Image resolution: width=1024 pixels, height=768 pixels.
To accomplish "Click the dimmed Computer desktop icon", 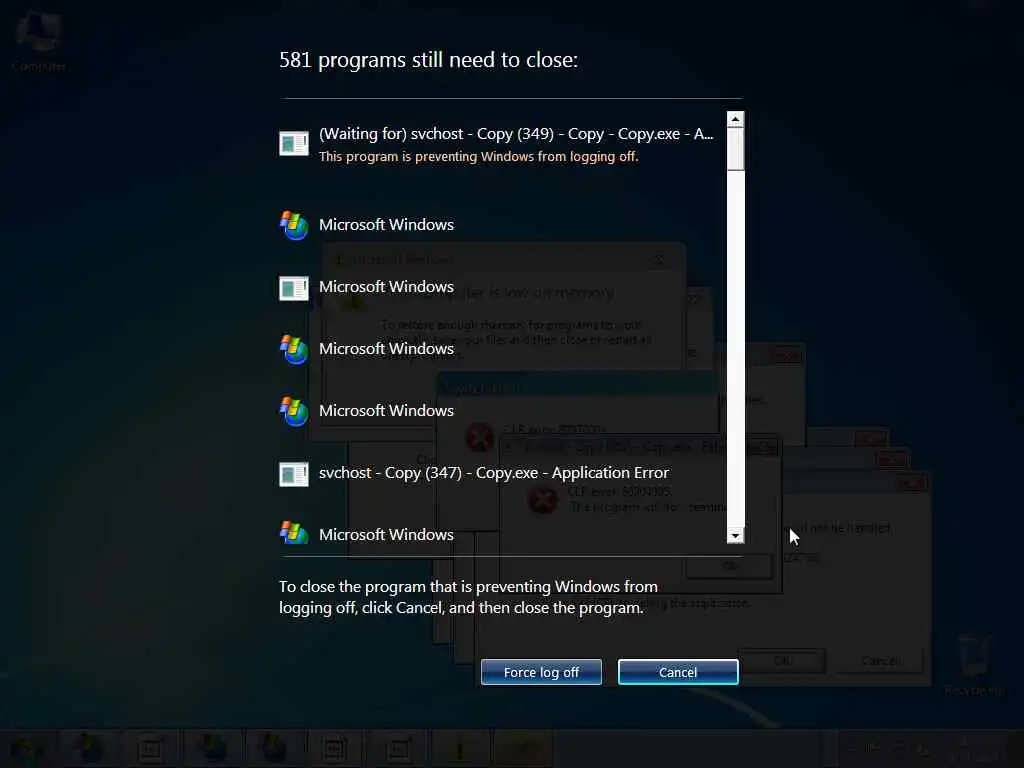I will (39, 42).
